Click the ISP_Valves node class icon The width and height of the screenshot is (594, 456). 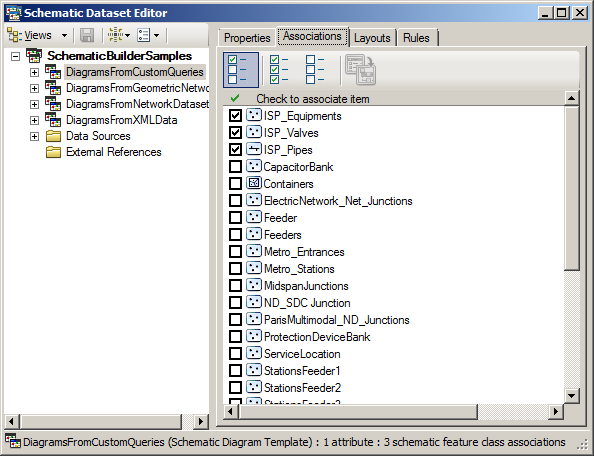(x=254, y=132)
